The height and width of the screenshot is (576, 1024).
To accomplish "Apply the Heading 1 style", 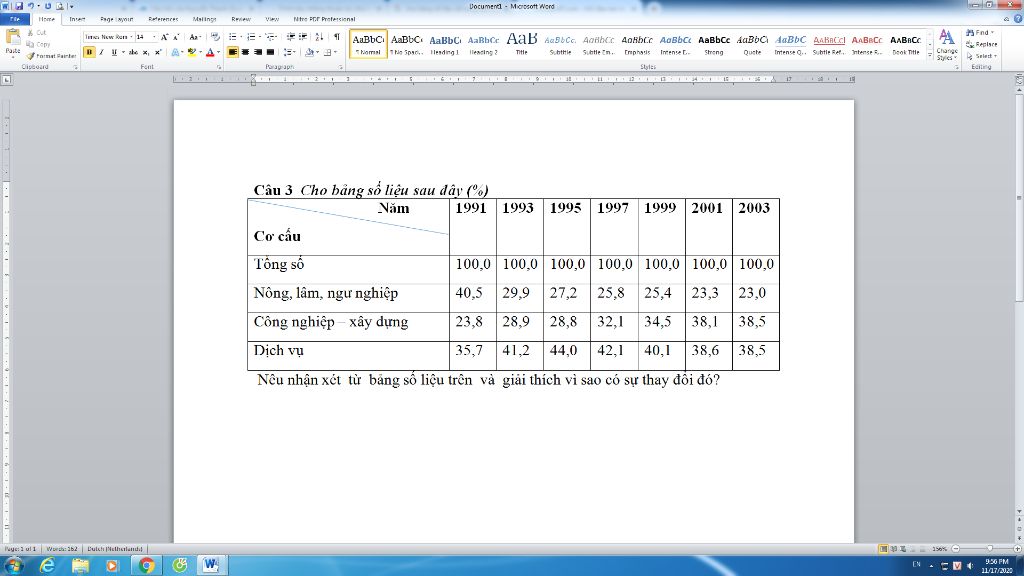I will point(445,44).
